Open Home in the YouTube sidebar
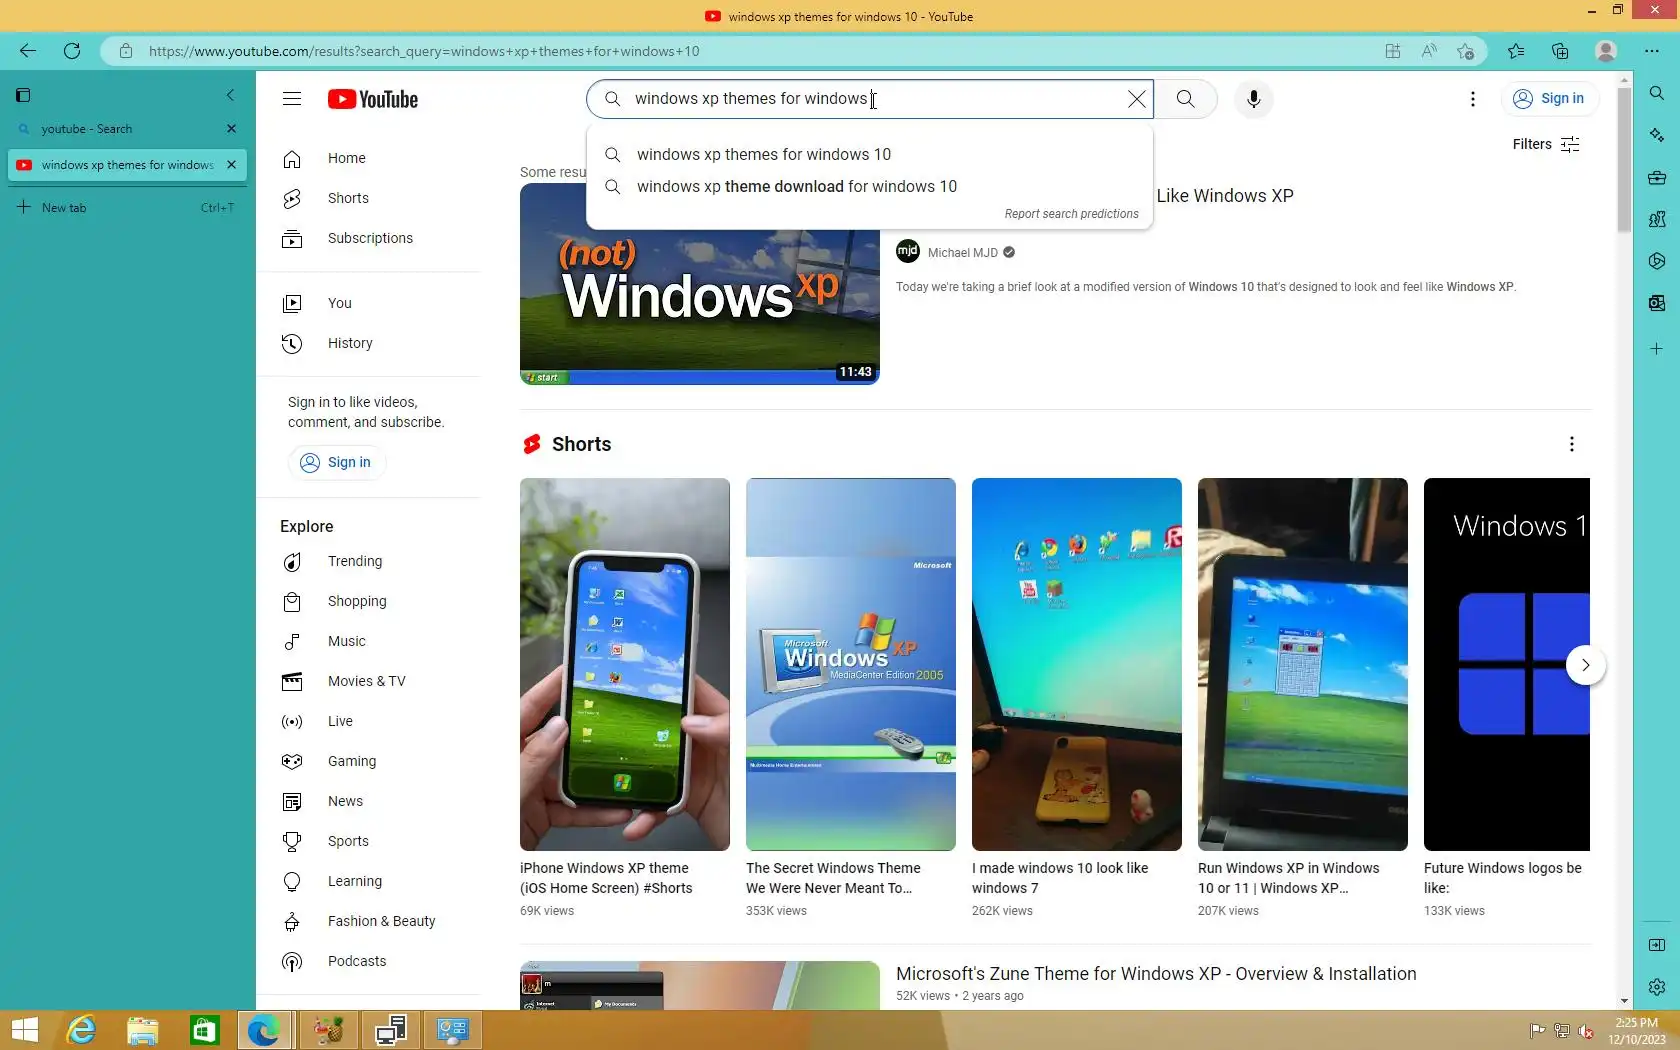Viewport: 1680px width, 1050px height. tap(370, 158)
